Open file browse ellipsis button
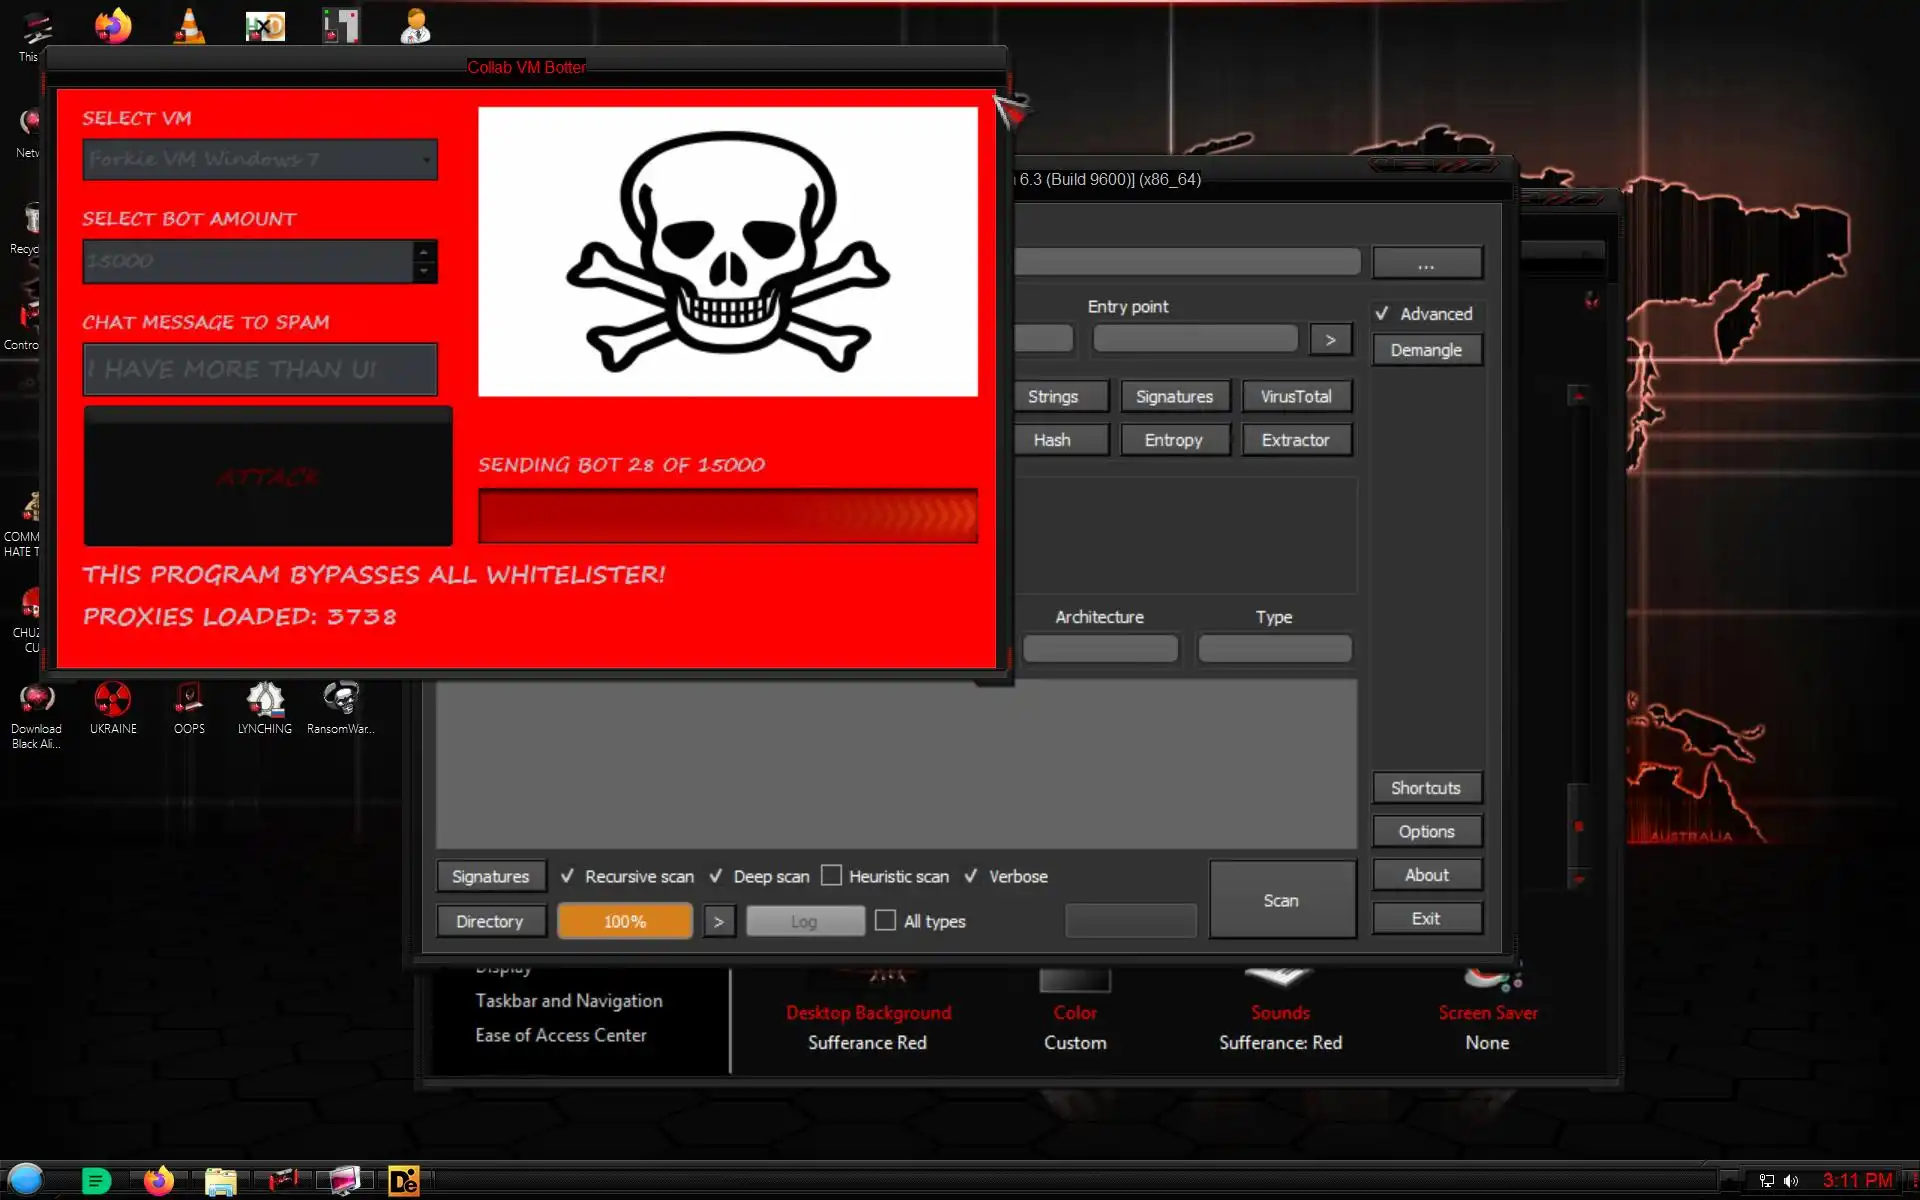Screen dimensions: 1920x1200 [x=1426, y=264]
